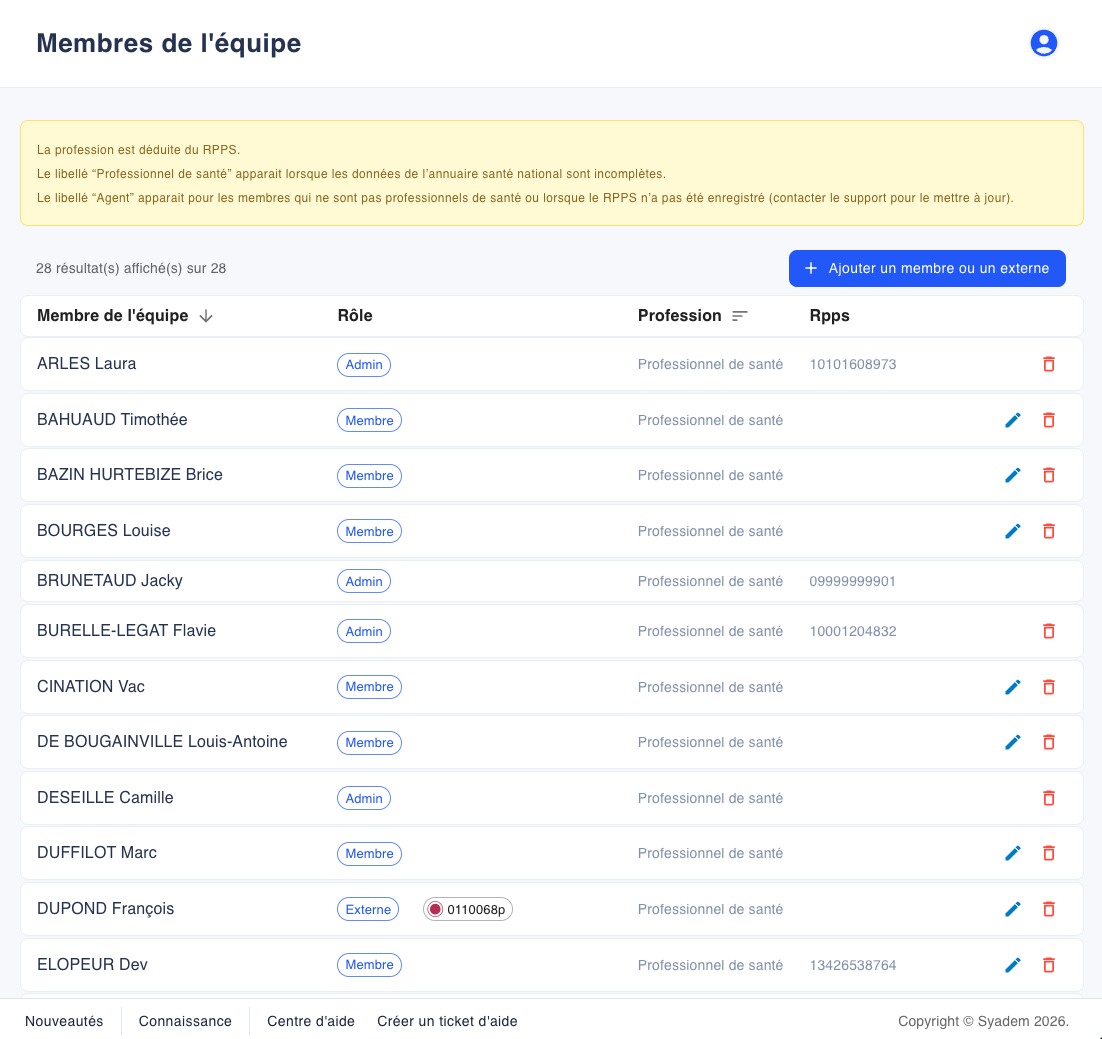
Task: Select the name DESEILLE Camille
Action: (105, 797)
